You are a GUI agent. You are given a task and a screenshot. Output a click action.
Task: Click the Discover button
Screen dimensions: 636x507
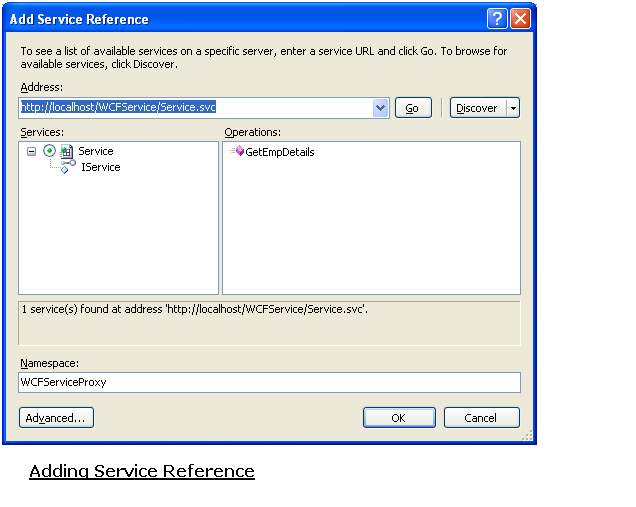(478, 108)
